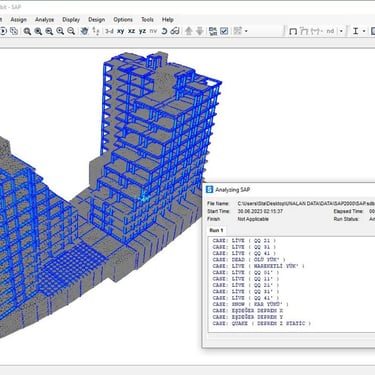375x375 pixels.
Task: Select the Rotate 3D View icon
Action: coord(164,31)
